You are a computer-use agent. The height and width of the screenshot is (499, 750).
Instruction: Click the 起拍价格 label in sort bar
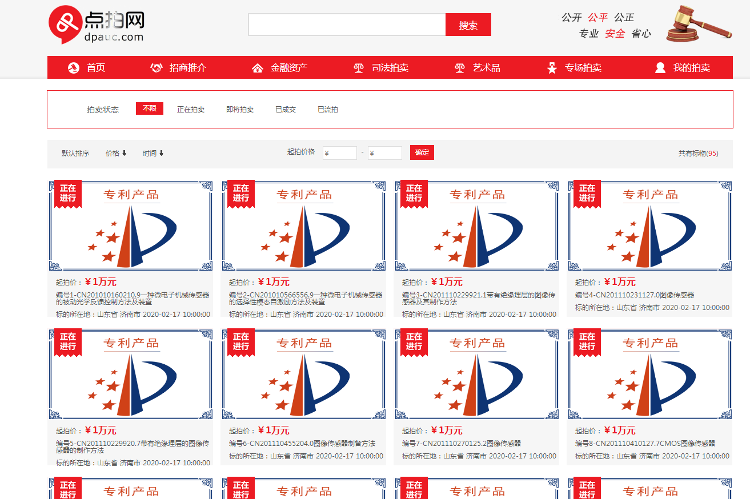pos(301,152)
